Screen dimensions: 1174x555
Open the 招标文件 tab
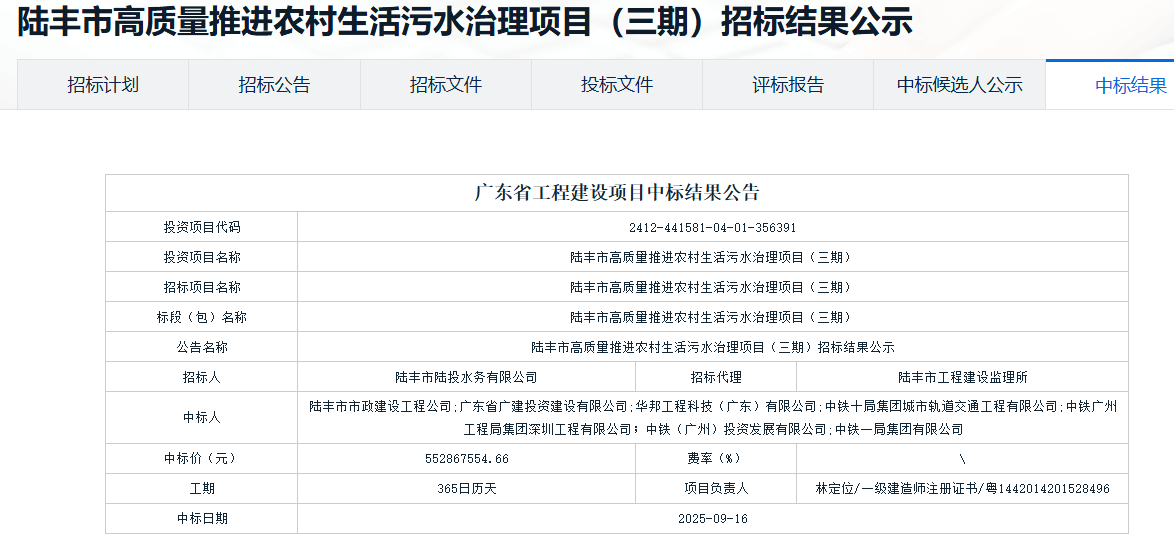pyautogui.click(x=445, y=85)
